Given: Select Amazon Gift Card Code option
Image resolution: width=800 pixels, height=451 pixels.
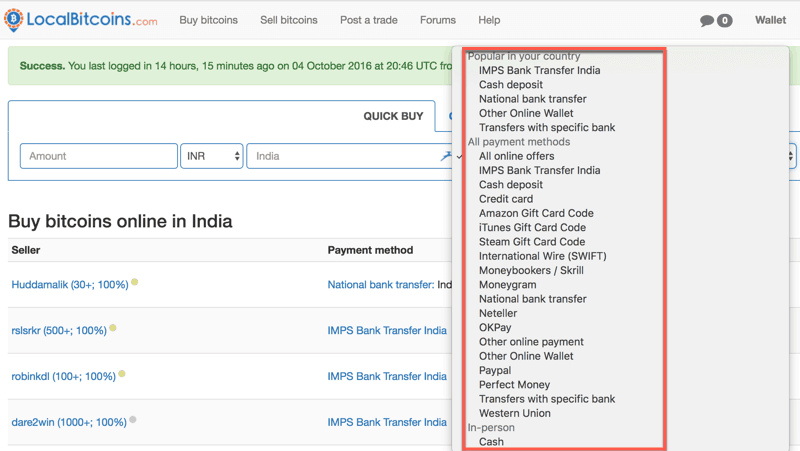Looking at the screenshot, I should pos(536,213).
